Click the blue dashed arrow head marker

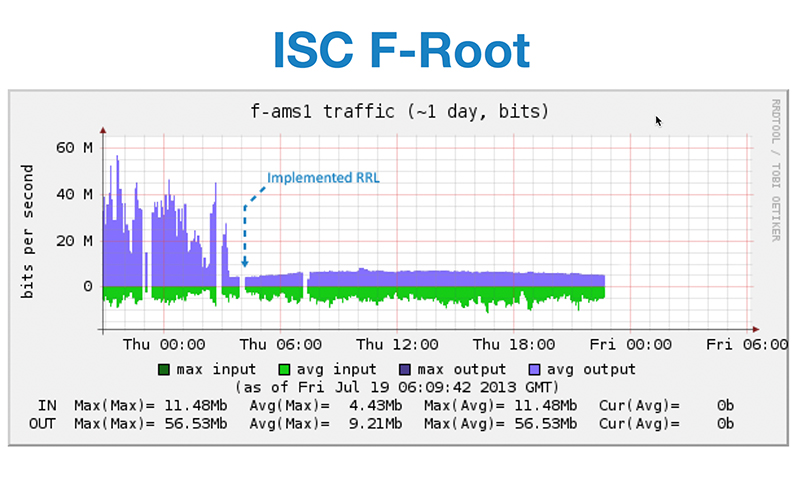244,264
